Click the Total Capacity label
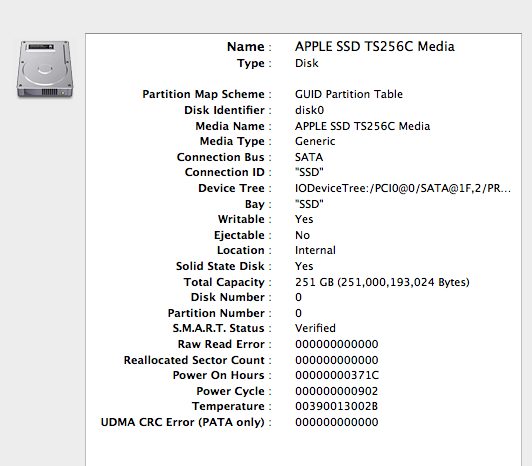Viewport: 532px width, 466px height. (224, 282)
